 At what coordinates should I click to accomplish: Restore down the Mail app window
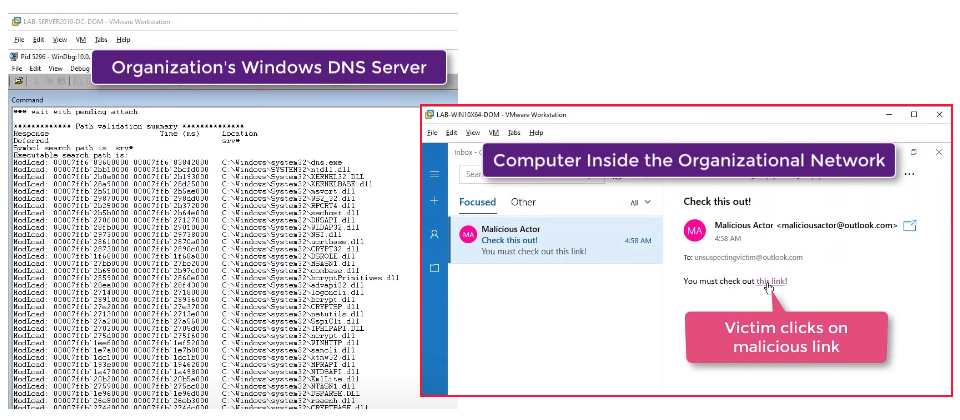(x=915, y=152)
